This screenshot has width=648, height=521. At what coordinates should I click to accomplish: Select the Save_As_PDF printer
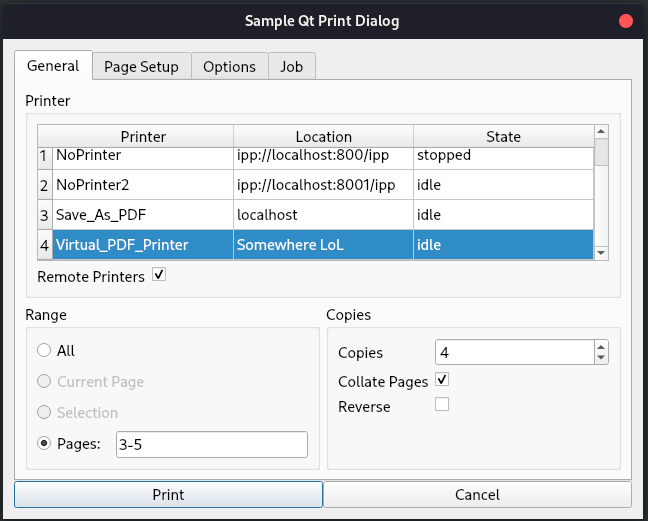coord(143,215)
